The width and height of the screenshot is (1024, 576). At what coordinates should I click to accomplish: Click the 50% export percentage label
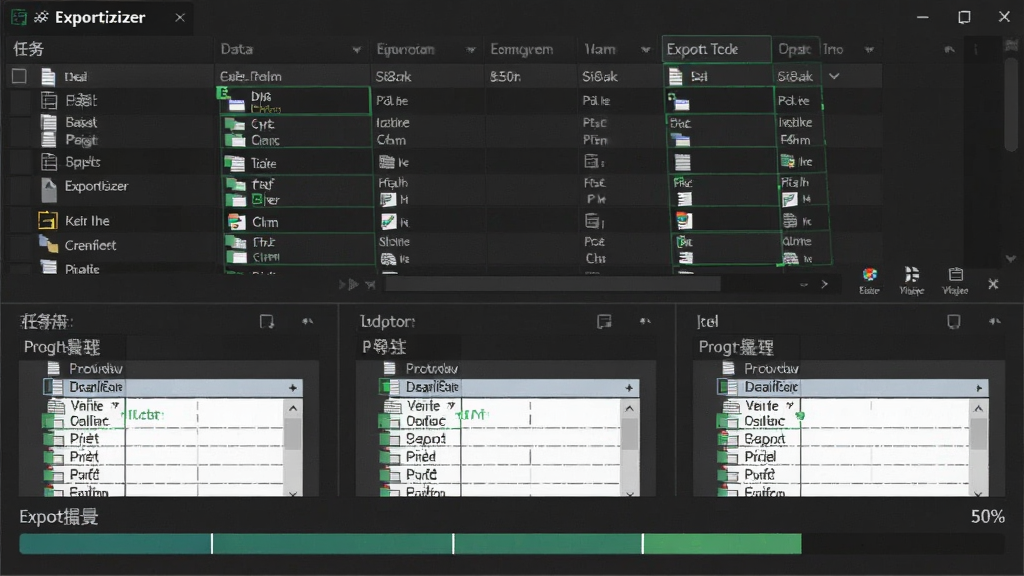987,517
